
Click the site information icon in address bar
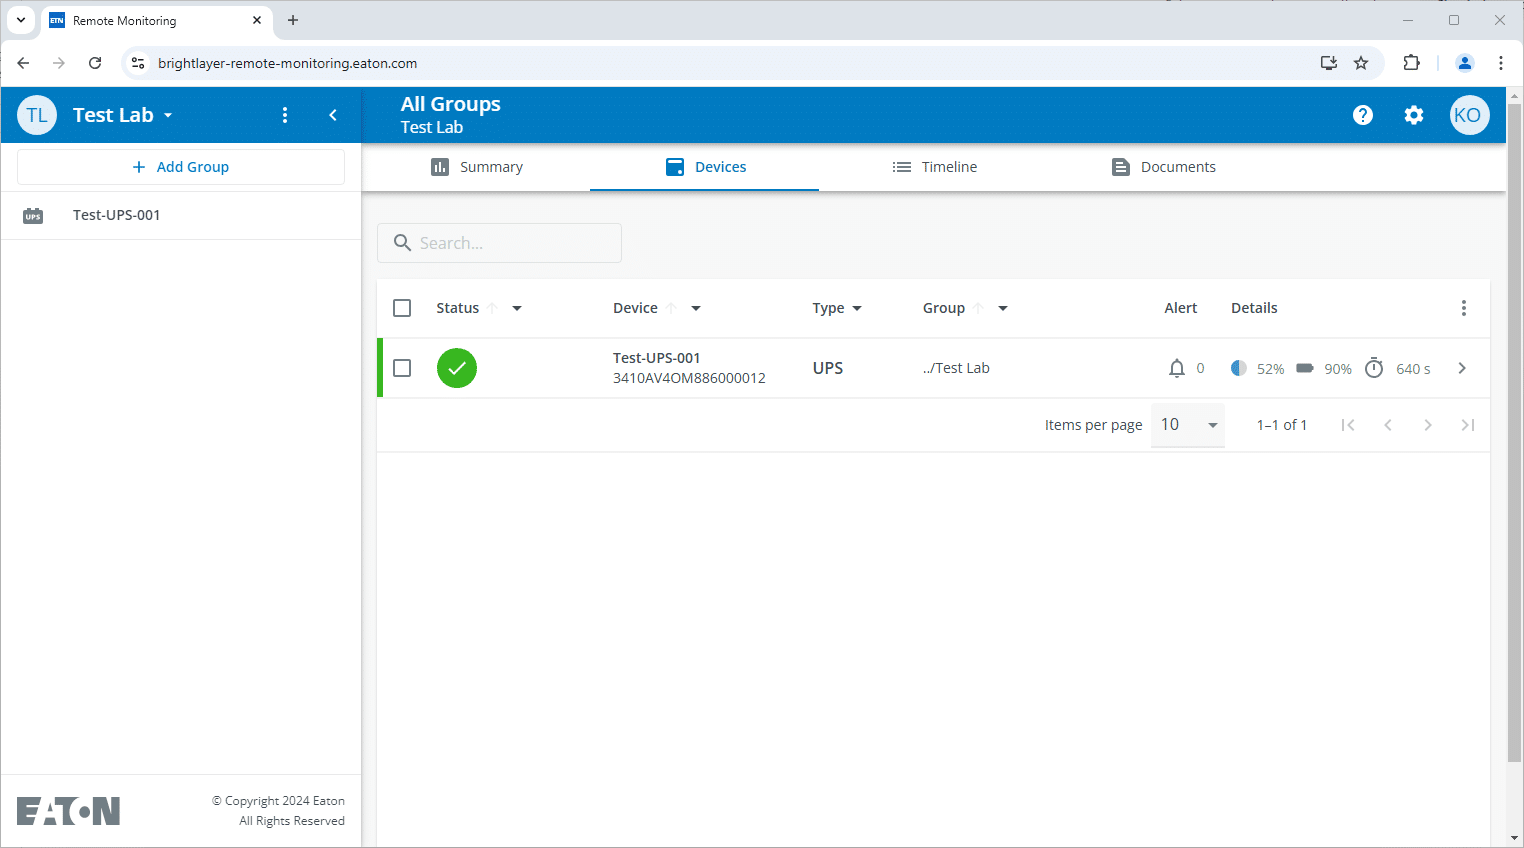pos(138,63)
